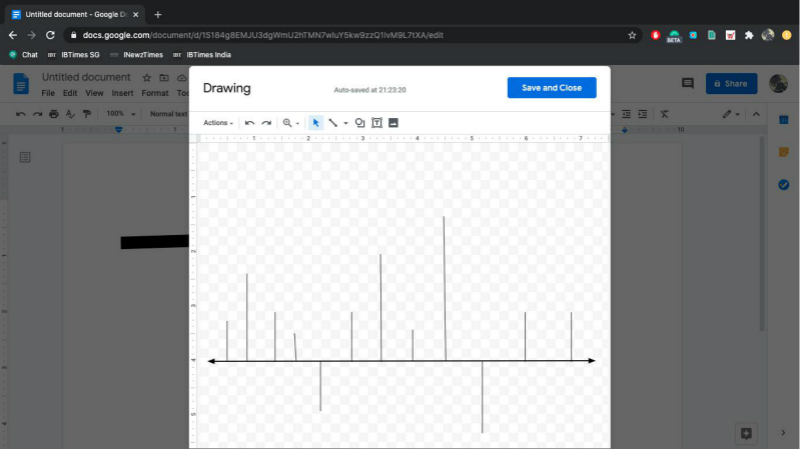
Task: Open the Zoom dropdown in Drawing toolbar
Action: (290, 123)
